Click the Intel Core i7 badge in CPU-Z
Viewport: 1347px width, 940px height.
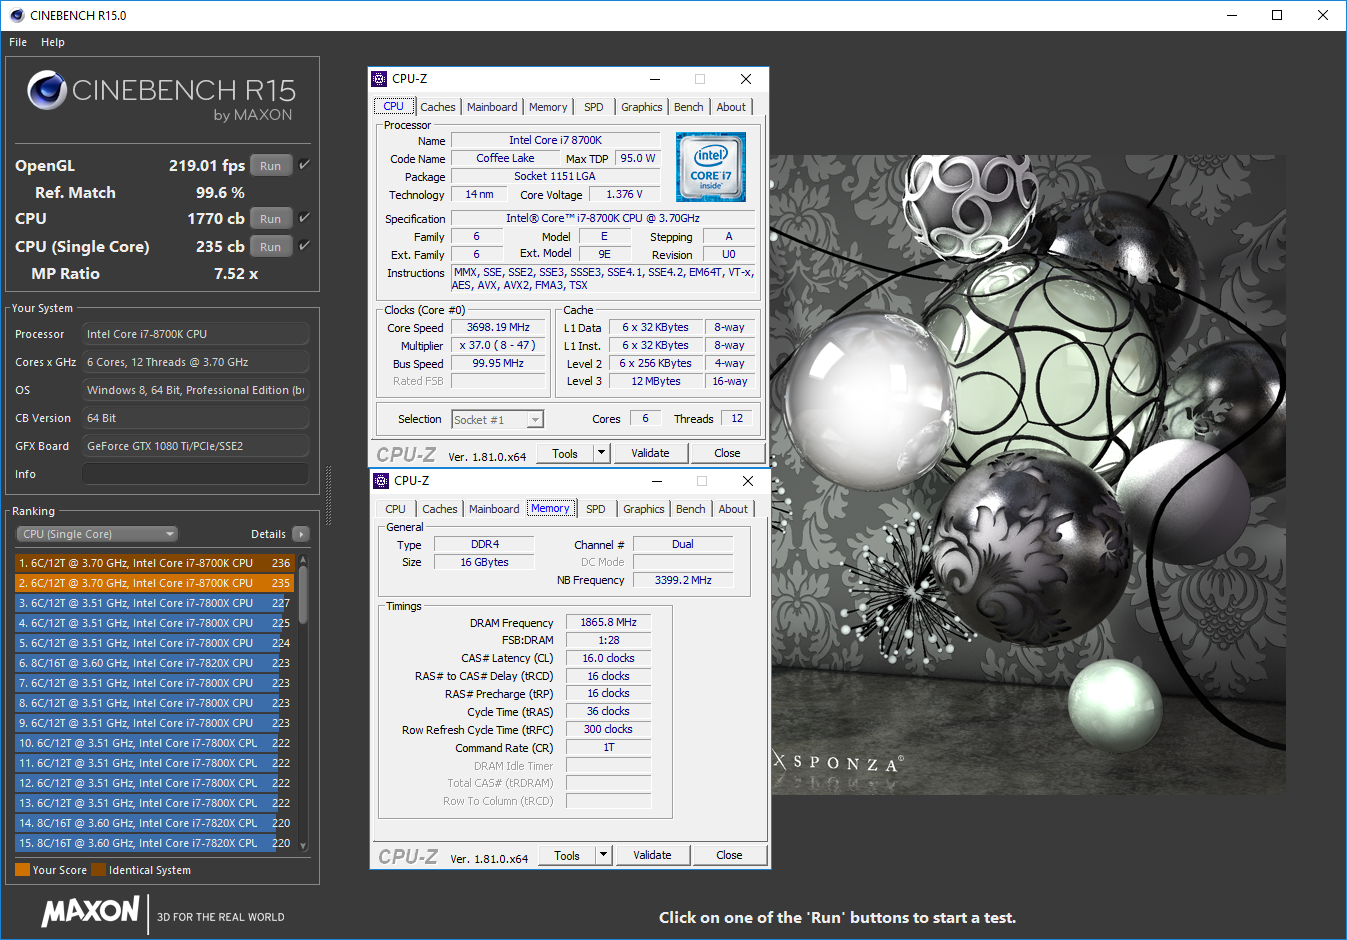[x=710, y=167]
